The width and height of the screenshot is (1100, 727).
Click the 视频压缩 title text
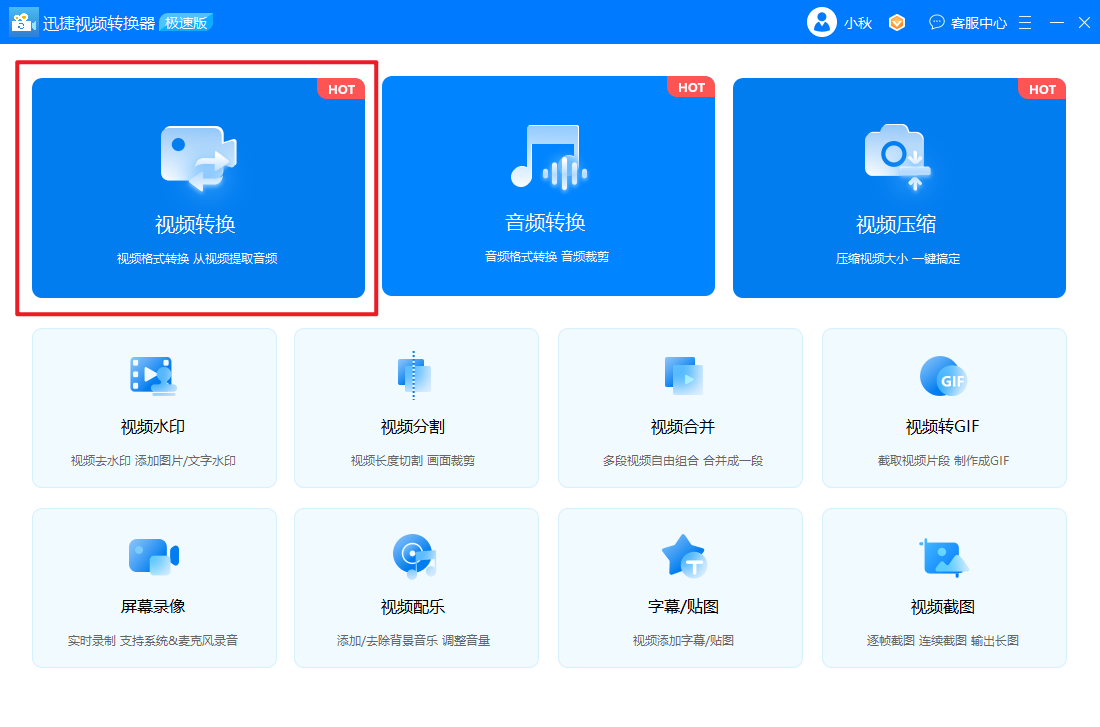pyautogui.click(x=896, y=225)
